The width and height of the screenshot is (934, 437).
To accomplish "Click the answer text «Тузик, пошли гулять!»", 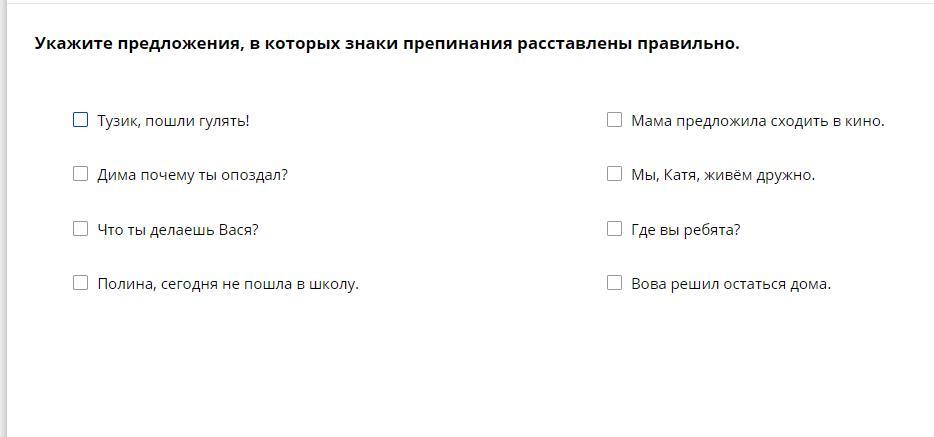I will point(173,121).
